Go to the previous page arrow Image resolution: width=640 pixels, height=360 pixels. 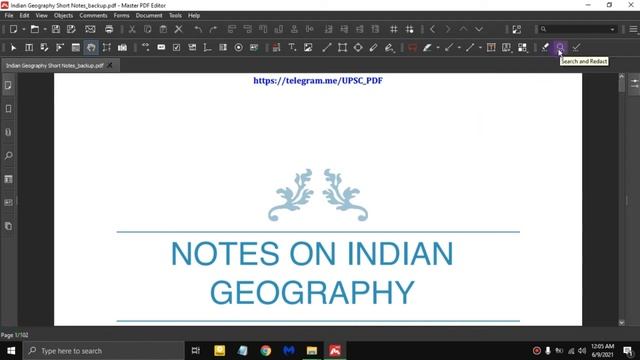tap(463, 29)
